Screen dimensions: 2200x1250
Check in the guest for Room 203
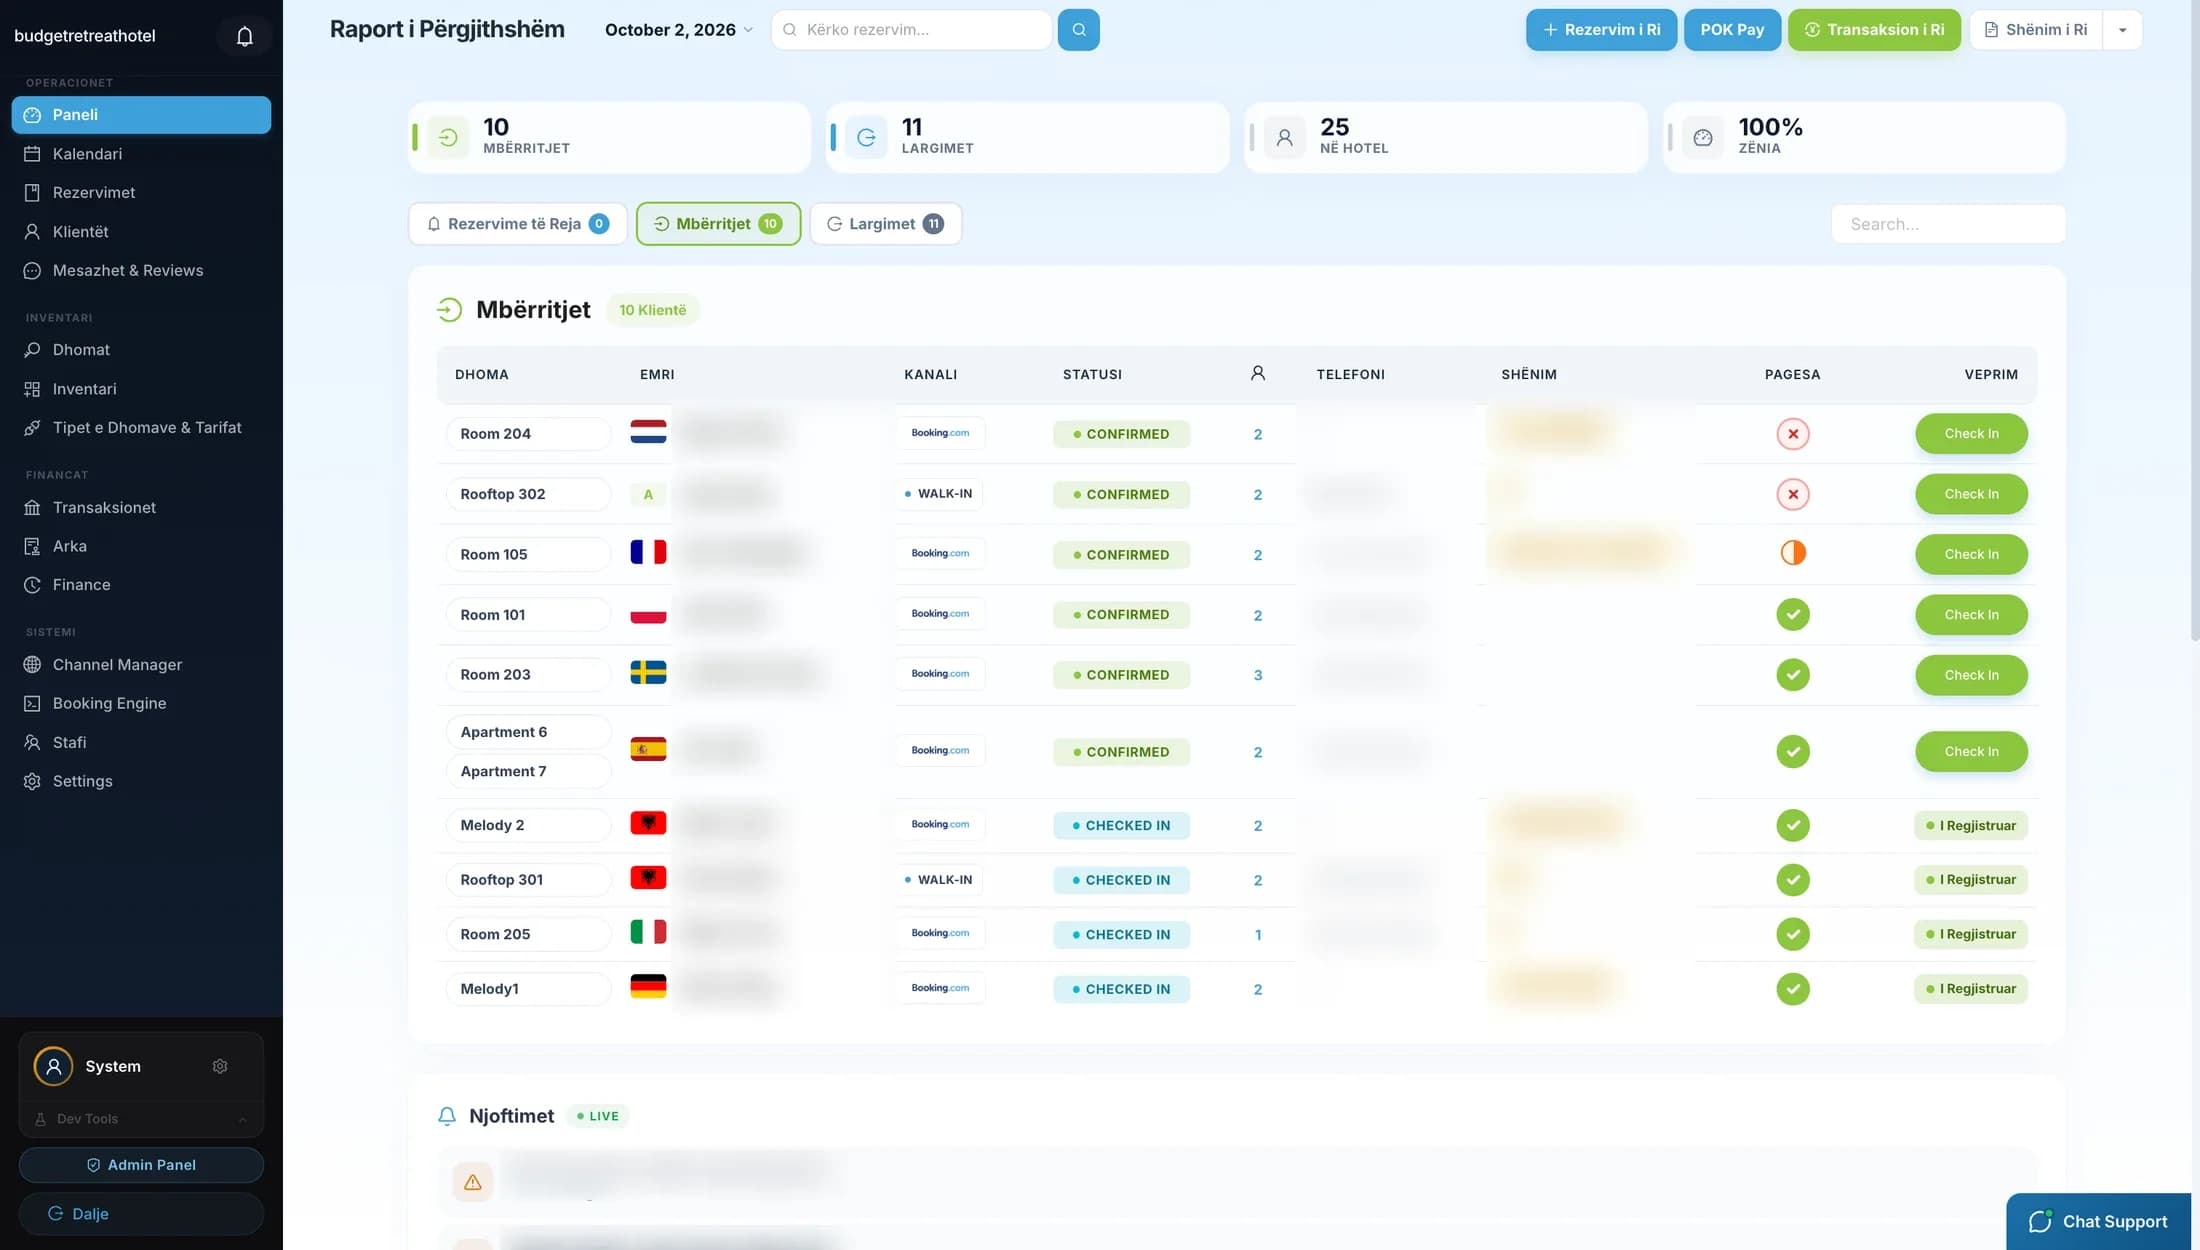pyautogui.click(x=1971, y=675)
